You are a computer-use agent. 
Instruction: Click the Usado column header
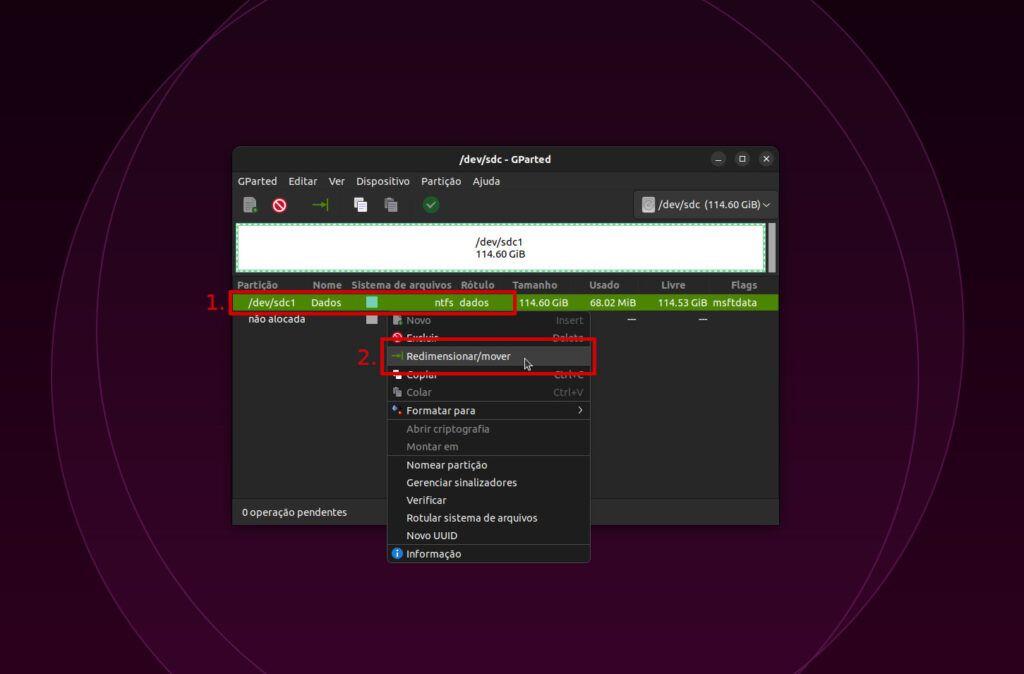coord(604,285)
